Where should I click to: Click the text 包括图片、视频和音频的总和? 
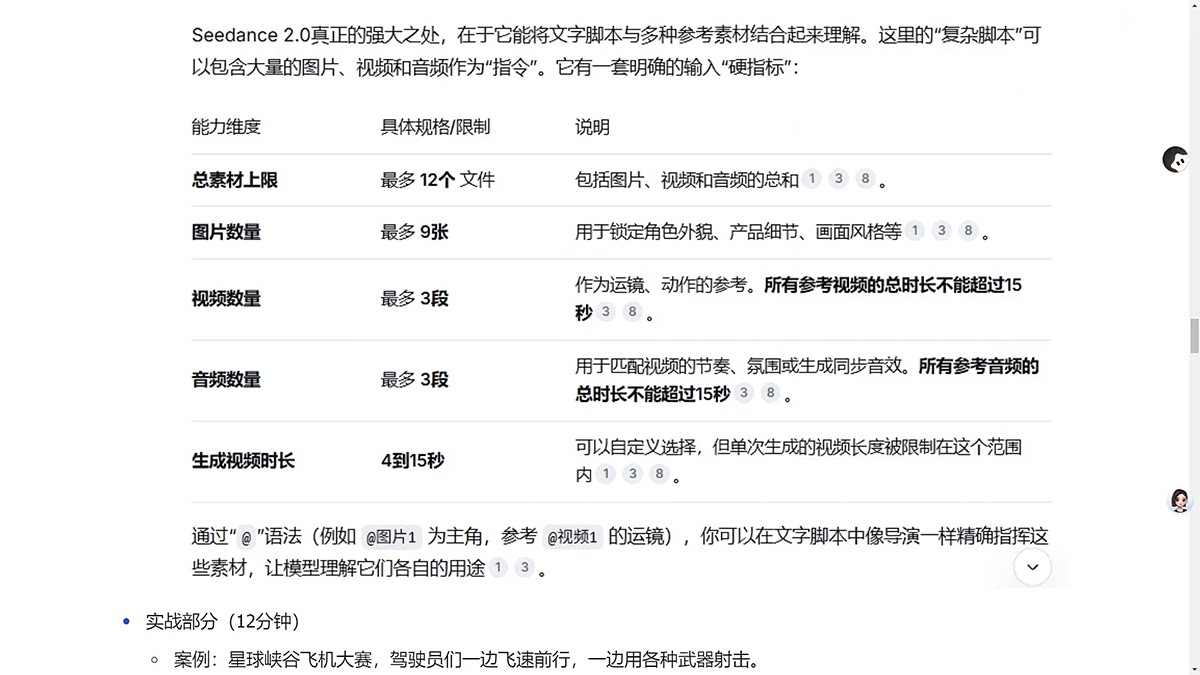tap(687, 180)
